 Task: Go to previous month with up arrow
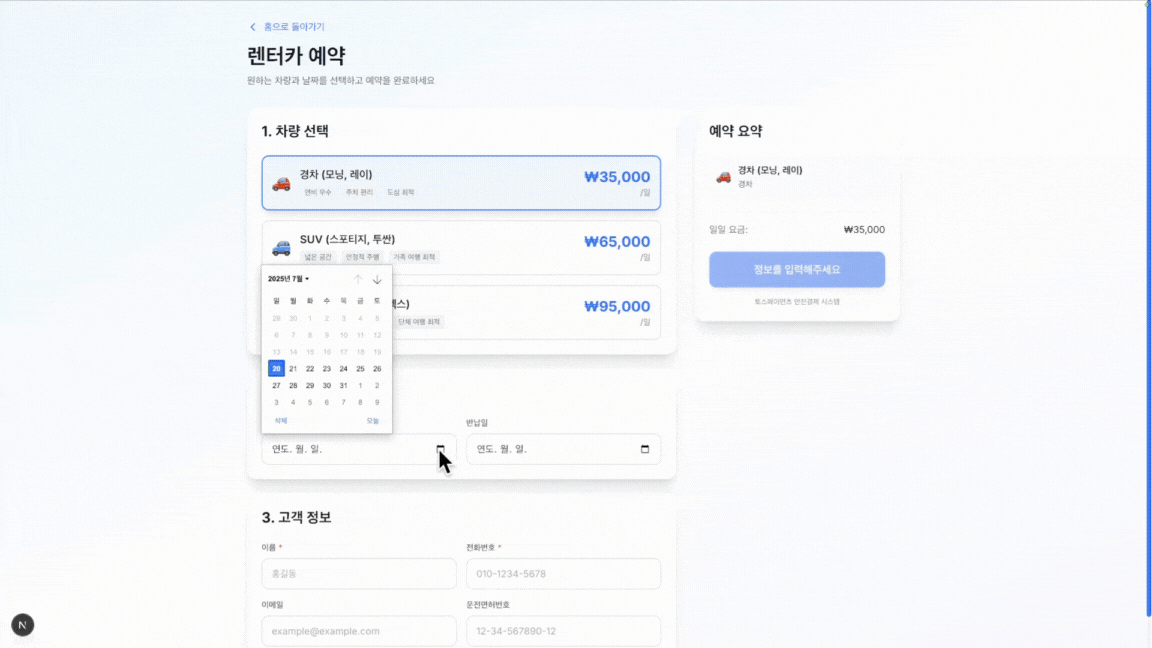pos(358,279)
